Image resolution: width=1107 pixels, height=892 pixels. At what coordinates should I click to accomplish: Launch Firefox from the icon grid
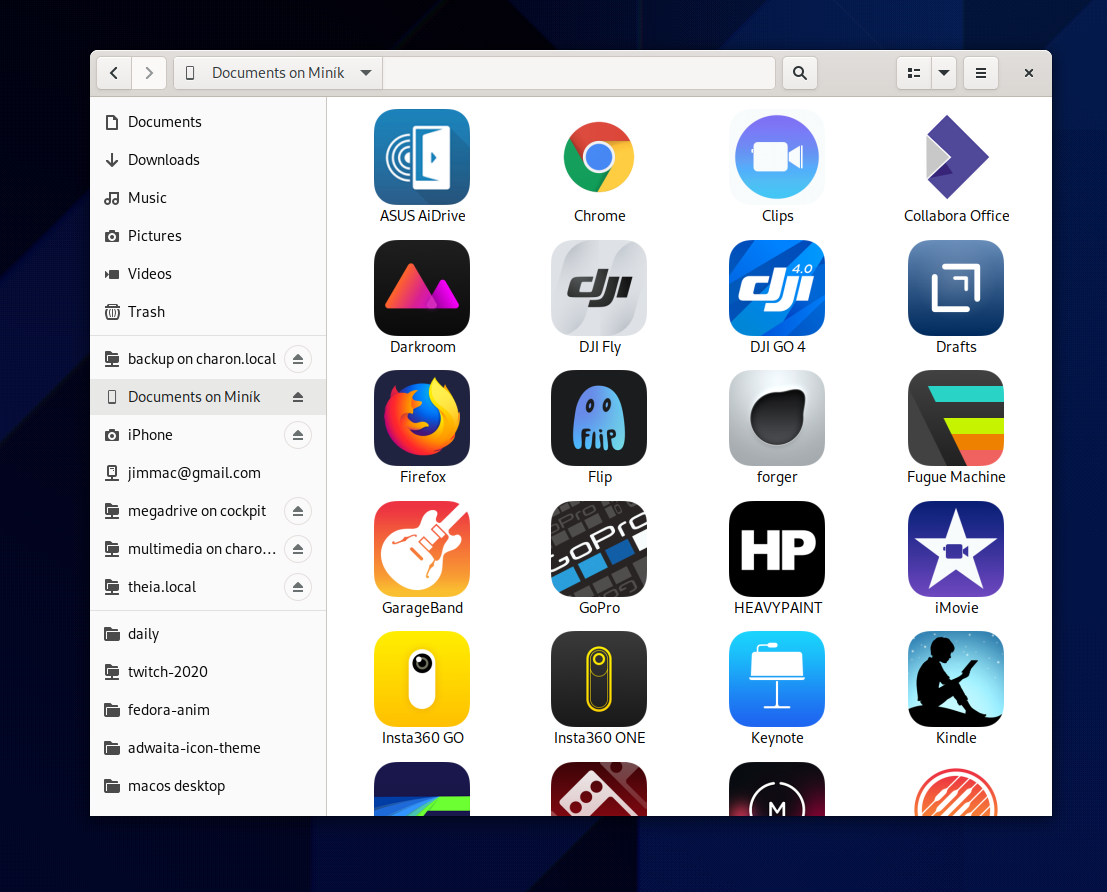[422, 418]
